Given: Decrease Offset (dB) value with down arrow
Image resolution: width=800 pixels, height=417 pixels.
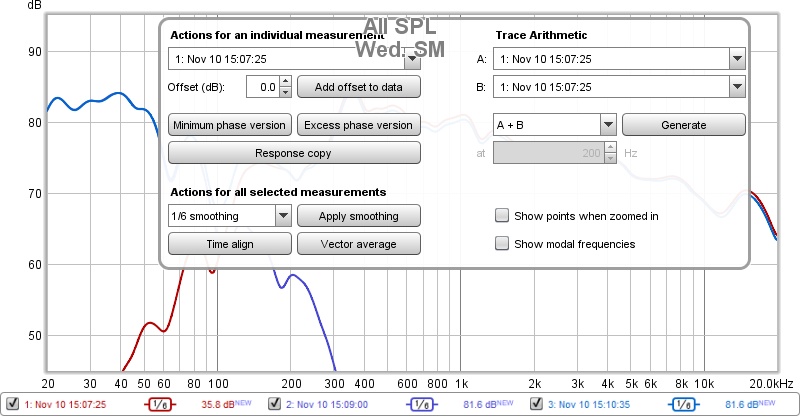Looking at the screenshot, I should pyautogui.click(x=286, y=92).
